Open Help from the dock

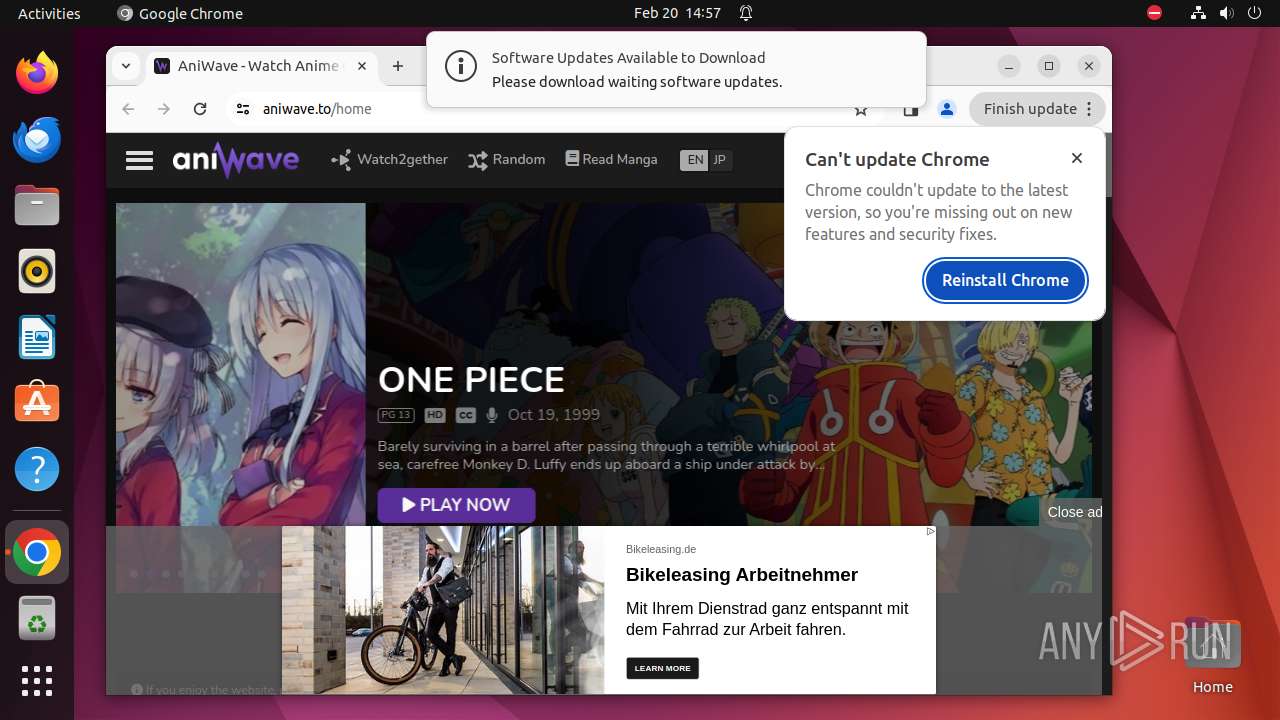(37, 469)
